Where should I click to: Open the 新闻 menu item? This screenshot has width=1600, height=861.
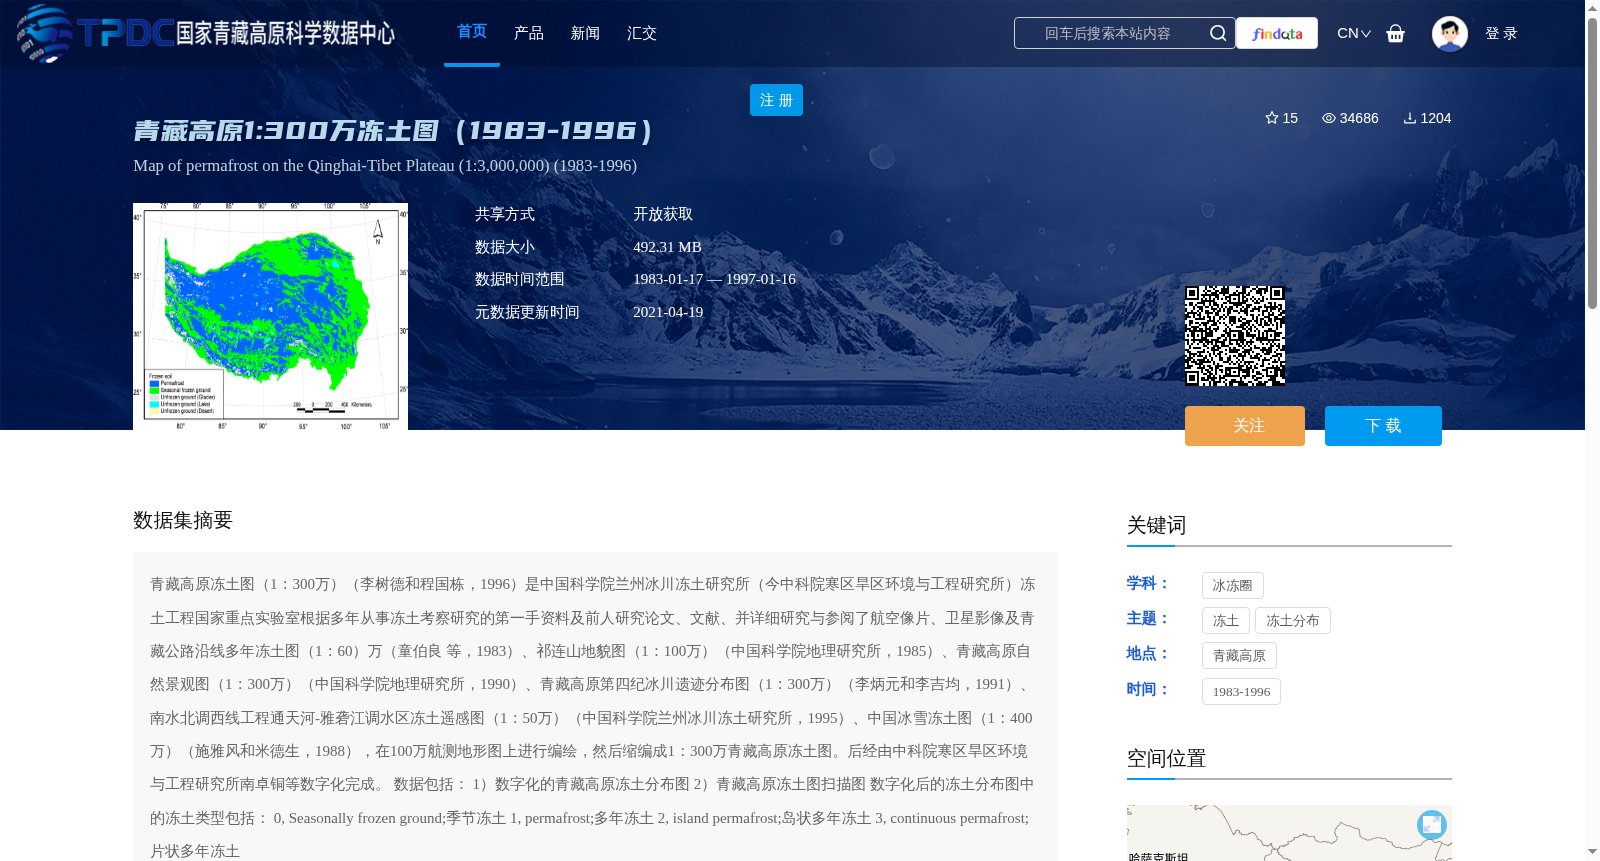[585, 33]
